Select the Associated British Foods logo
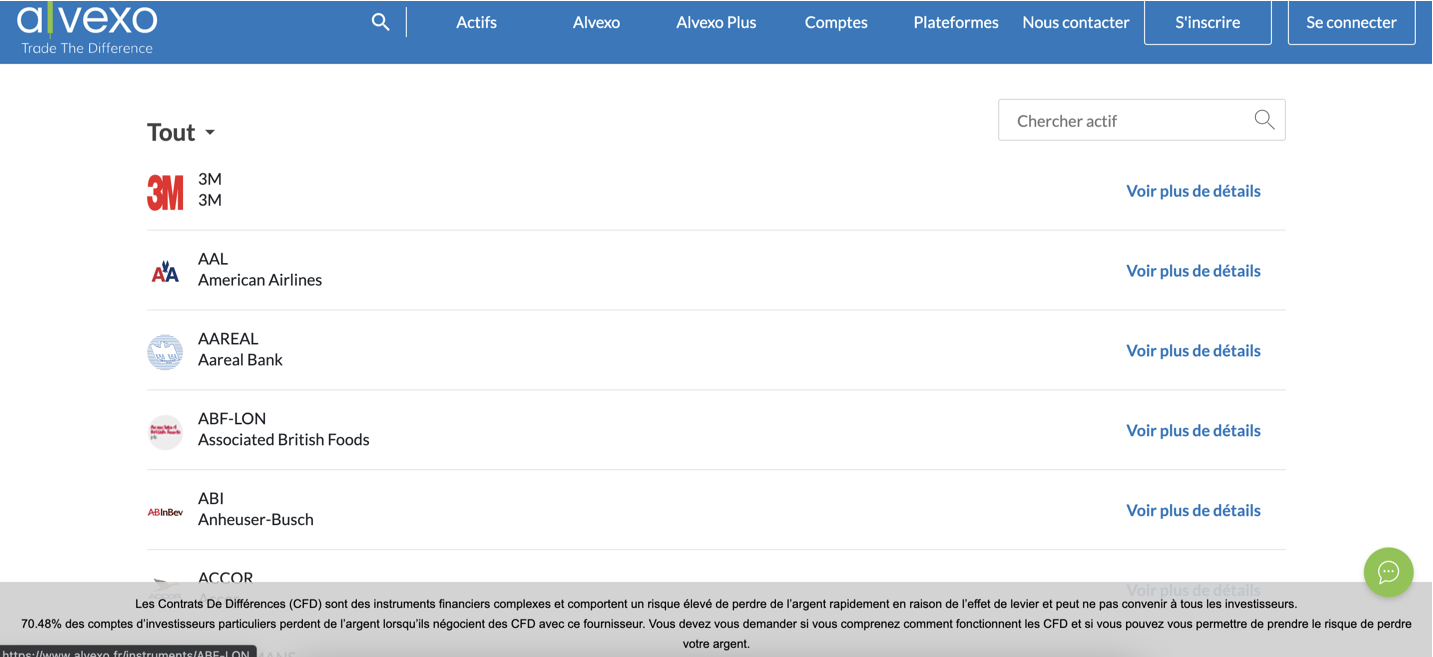 (x=165, y=431)
